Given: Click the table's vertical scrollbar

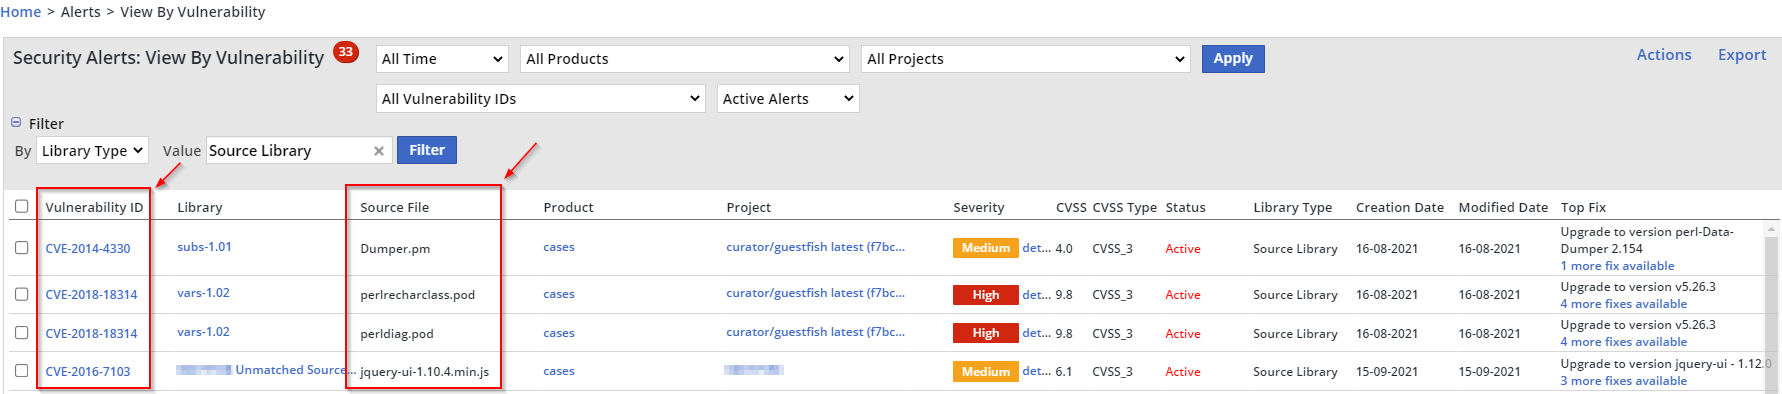Looking at the screenshot, I should [1772, 305].
